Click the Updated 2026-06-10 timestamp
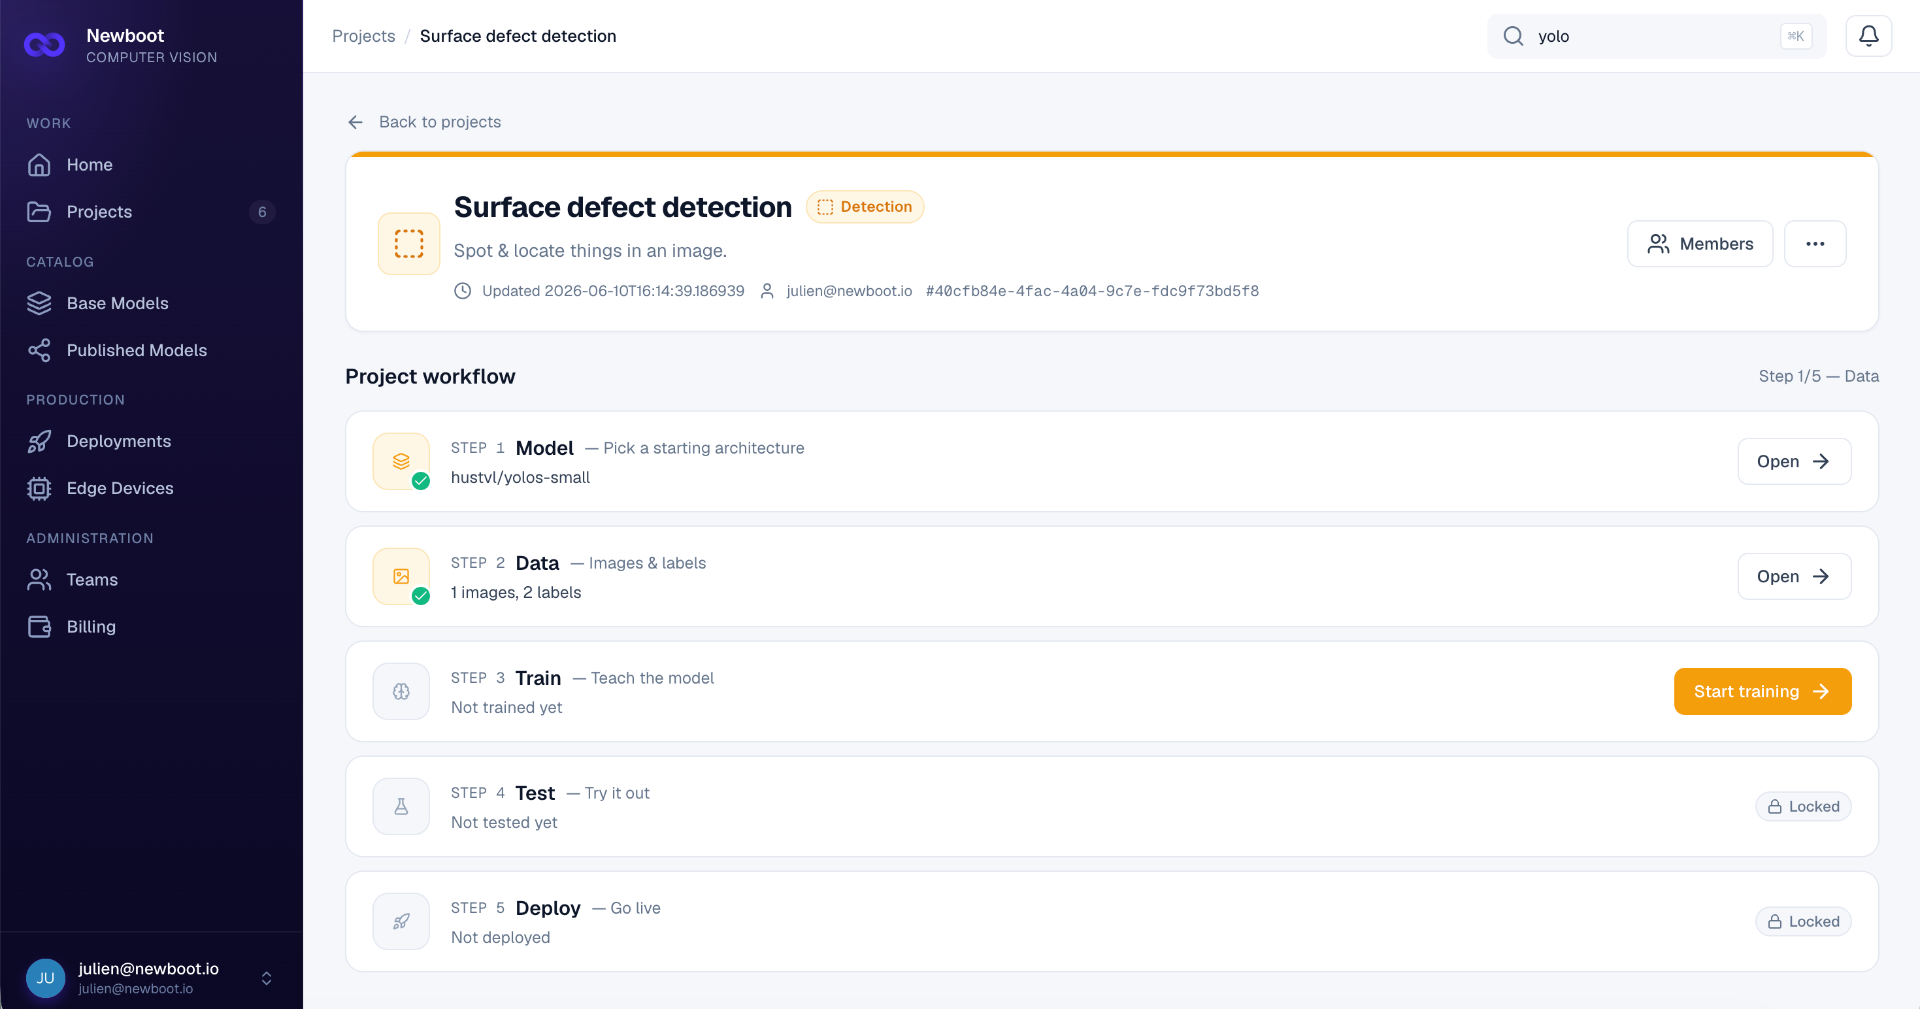This screenshot has height=1009, width=1920. (x=613, y=291)
